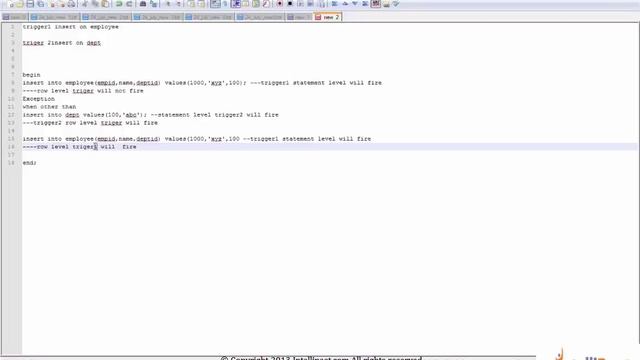Click line number 7 in the margin
Viewport: 640px width, 360px height.
point(13,75)
